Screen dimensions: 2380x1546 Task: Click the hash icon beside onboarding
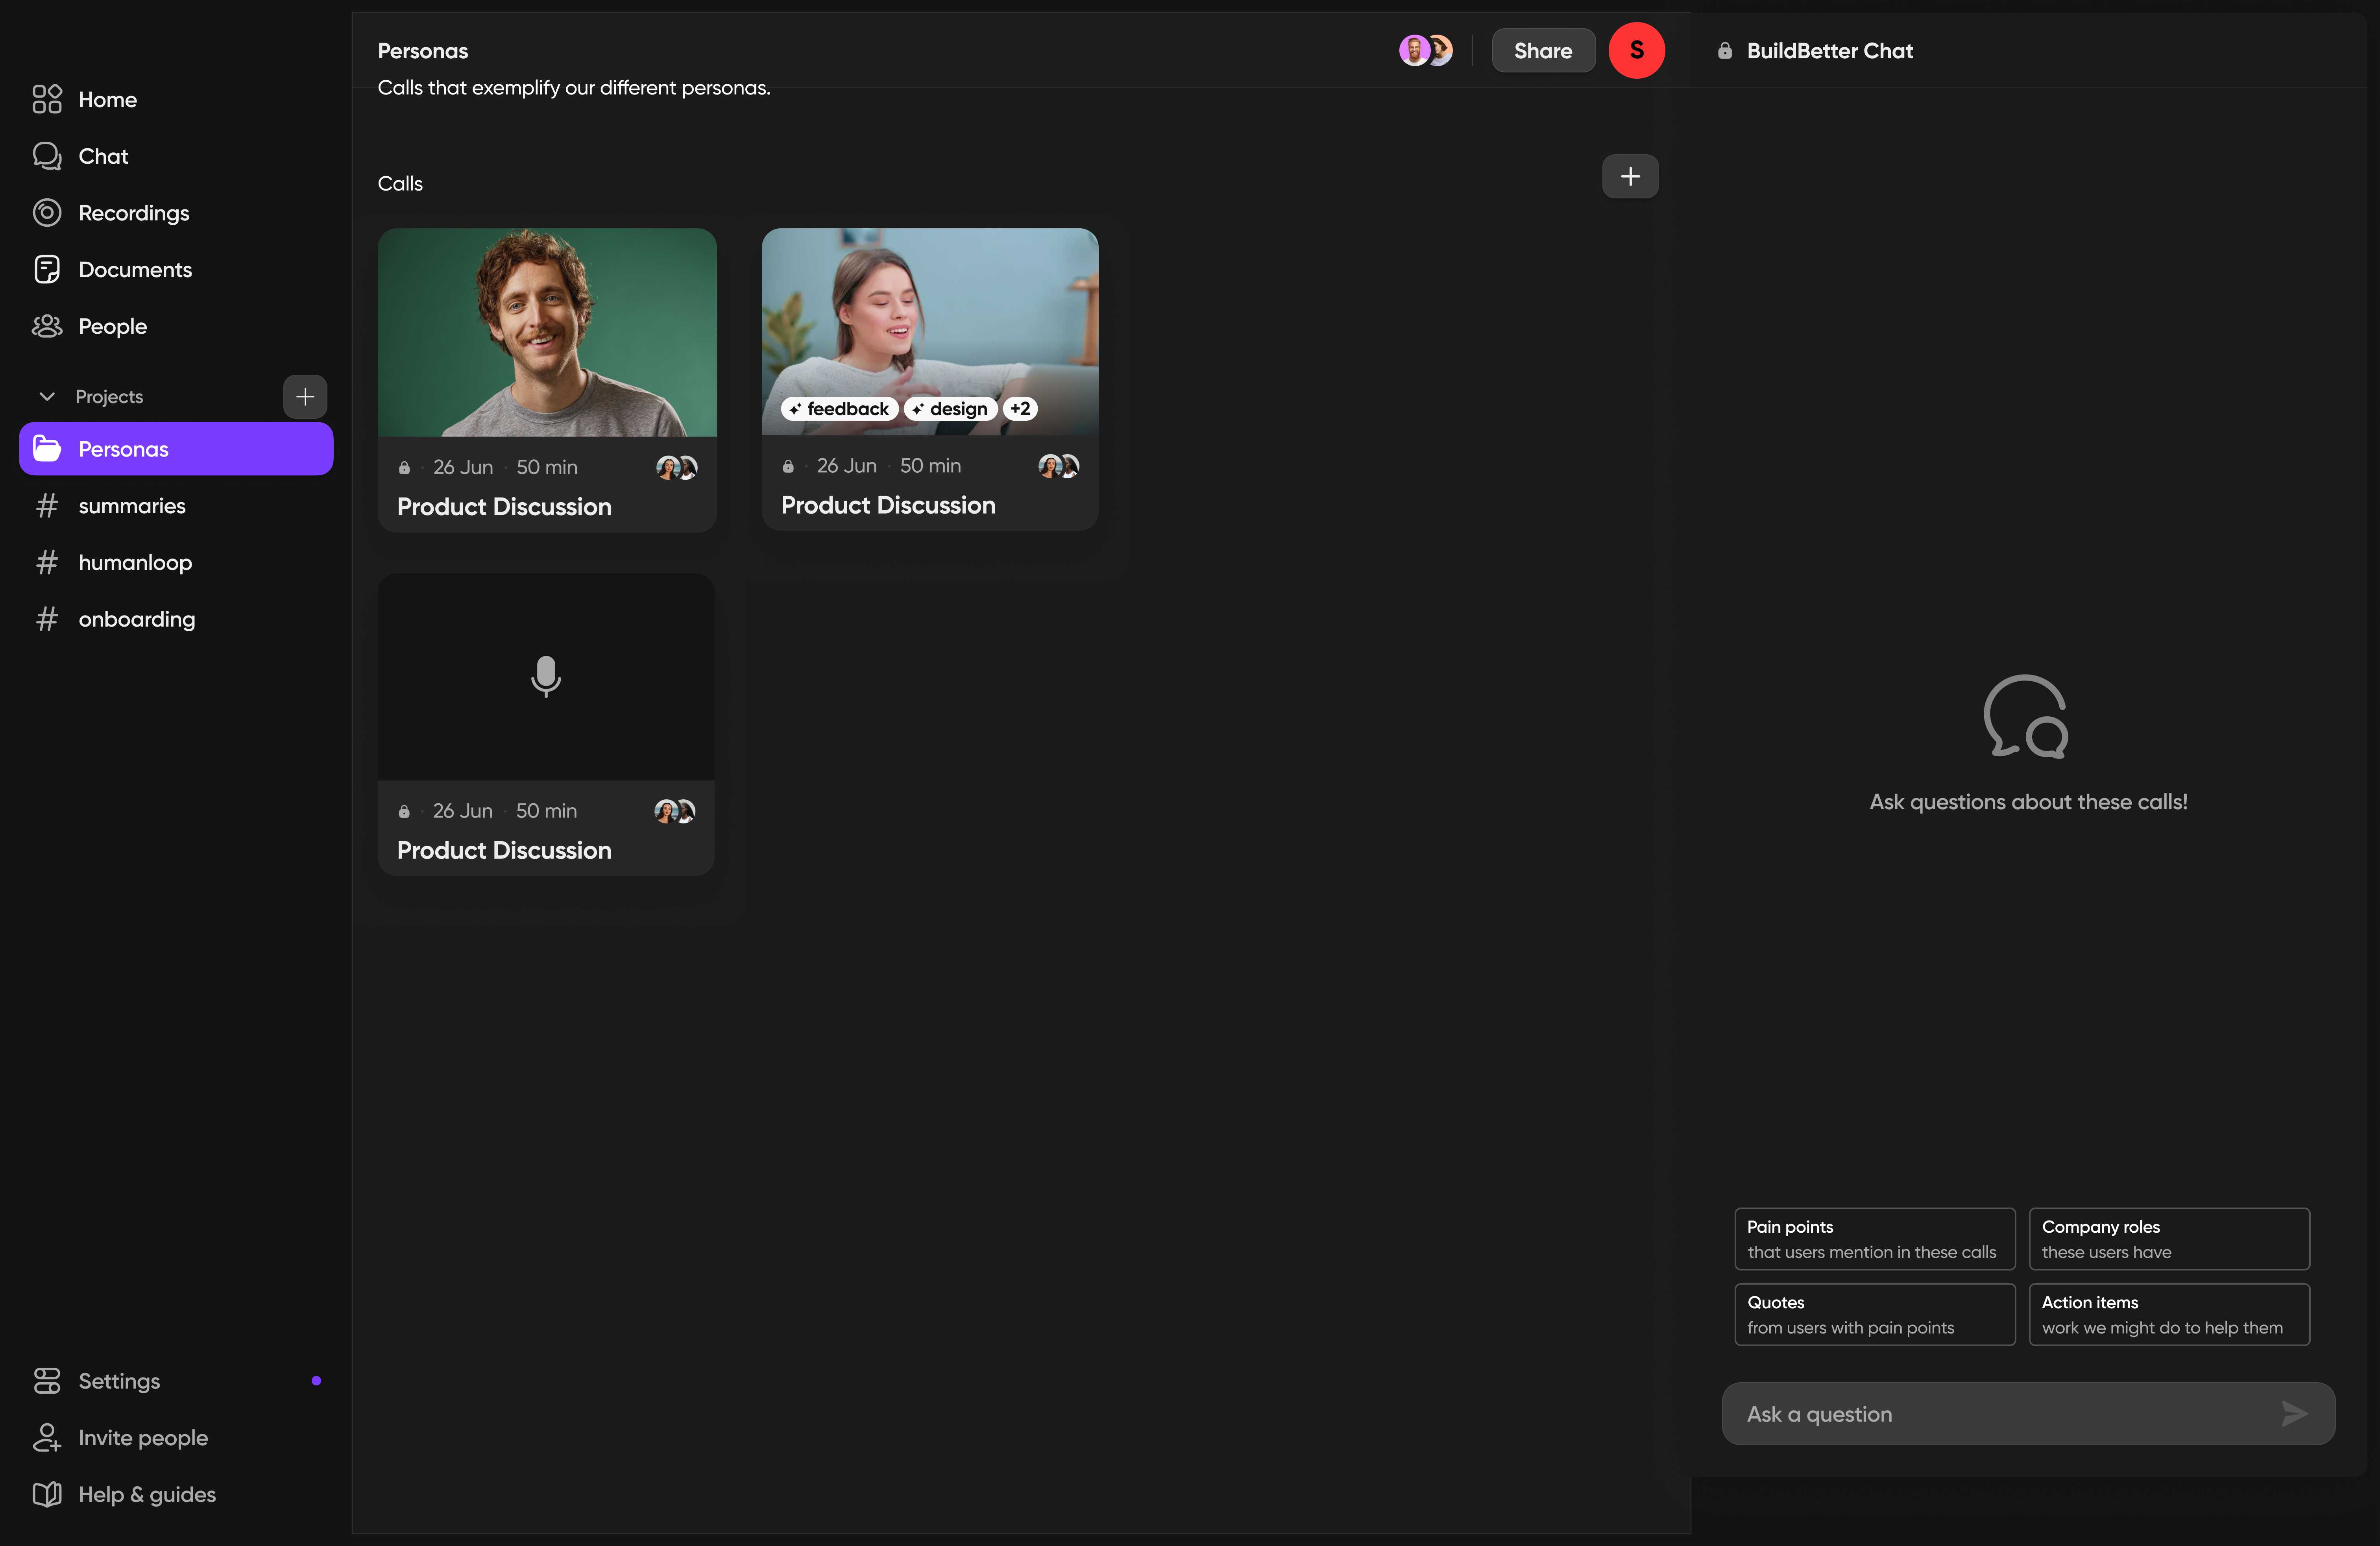[x=47, y=619]
